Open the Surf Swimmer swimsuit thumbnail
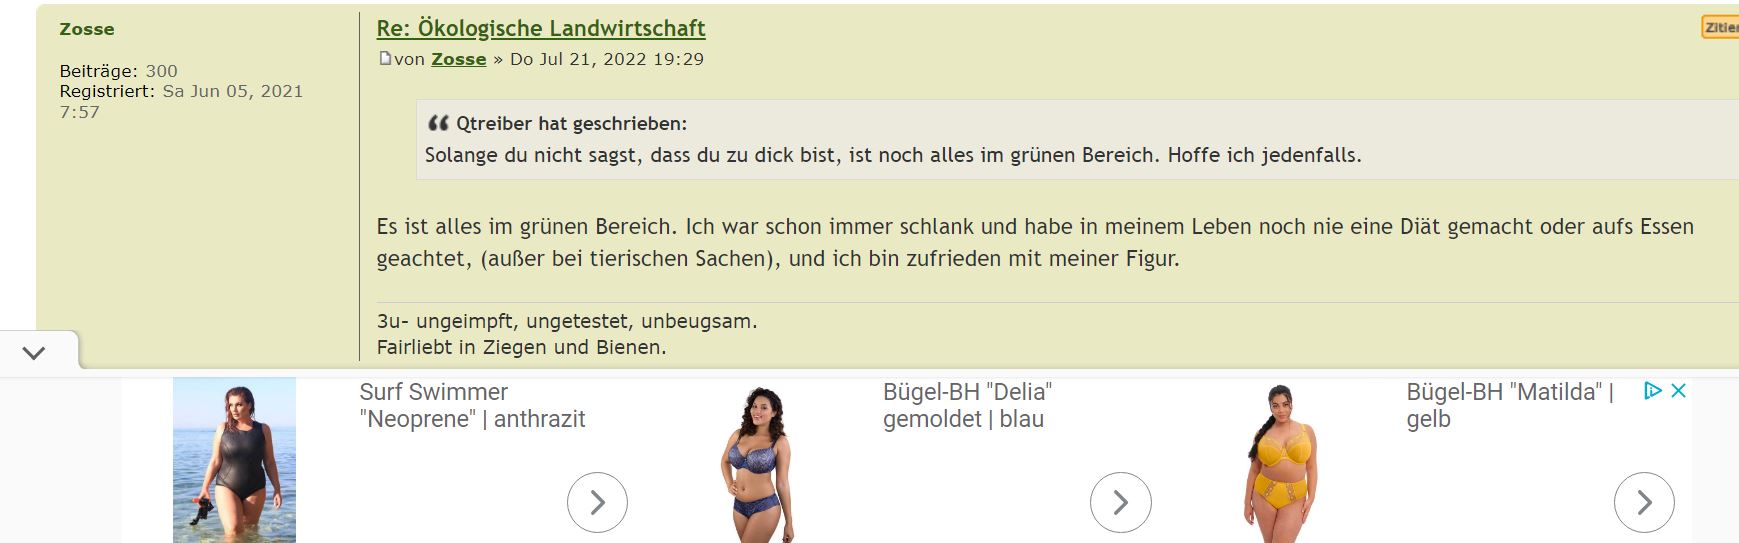 (x=234, y=460)
